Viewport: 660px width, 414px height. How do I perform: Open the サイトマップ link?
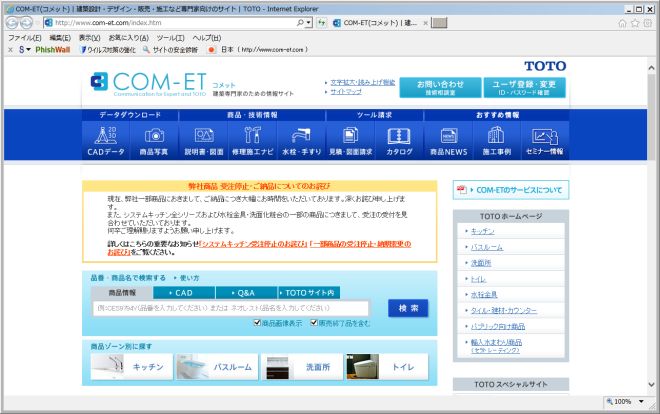pos(346,92)
